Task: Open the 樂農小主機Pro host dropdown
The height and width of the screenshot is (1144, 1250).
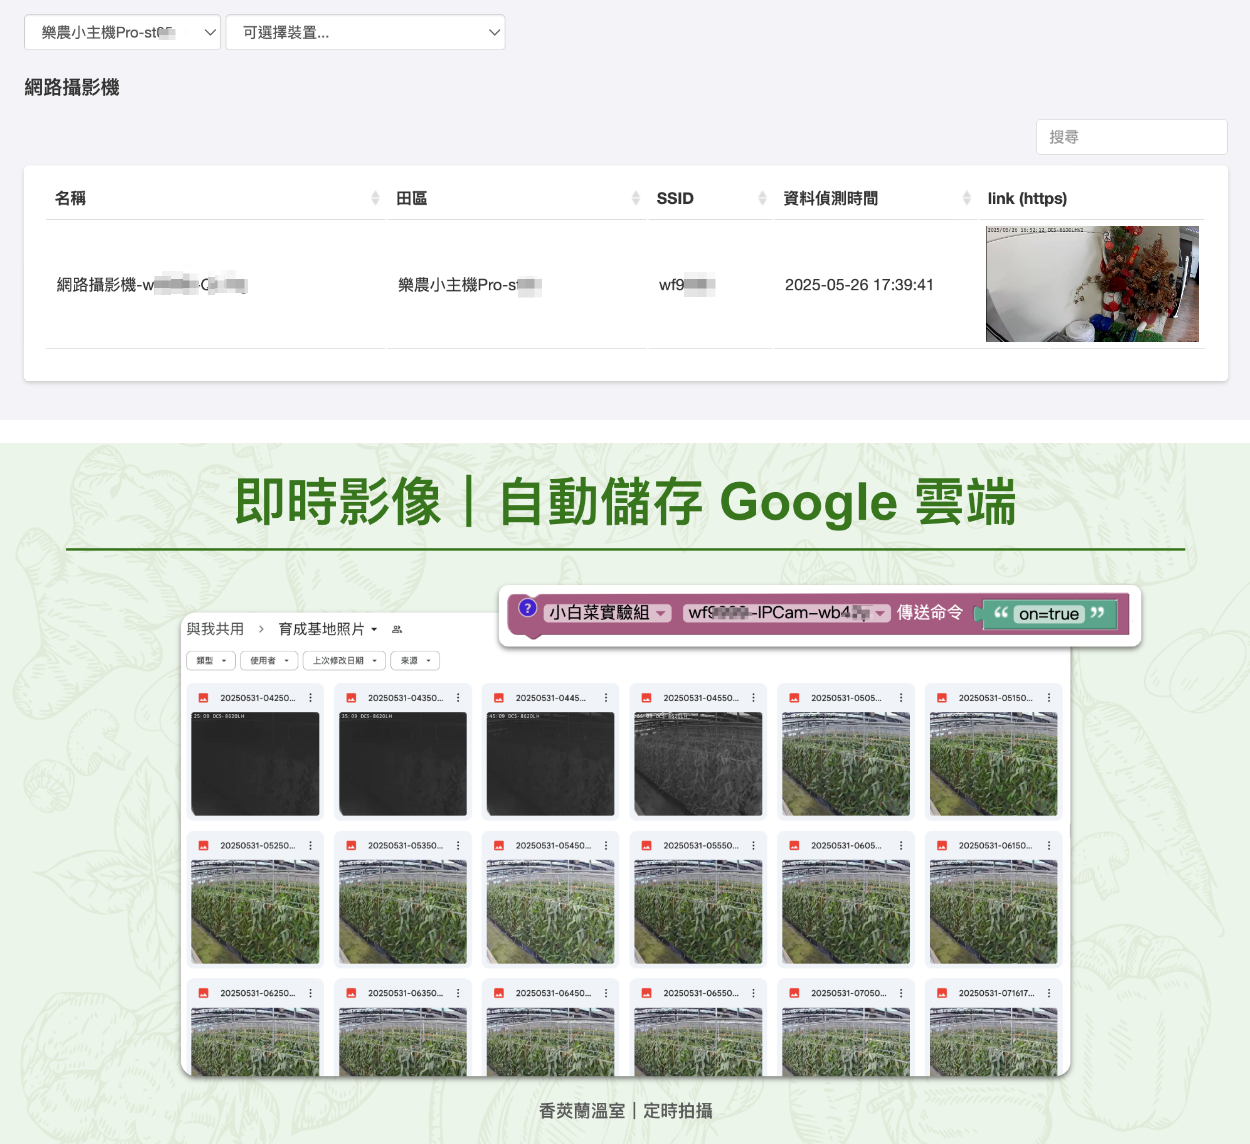Action: (x=122, y=32)
